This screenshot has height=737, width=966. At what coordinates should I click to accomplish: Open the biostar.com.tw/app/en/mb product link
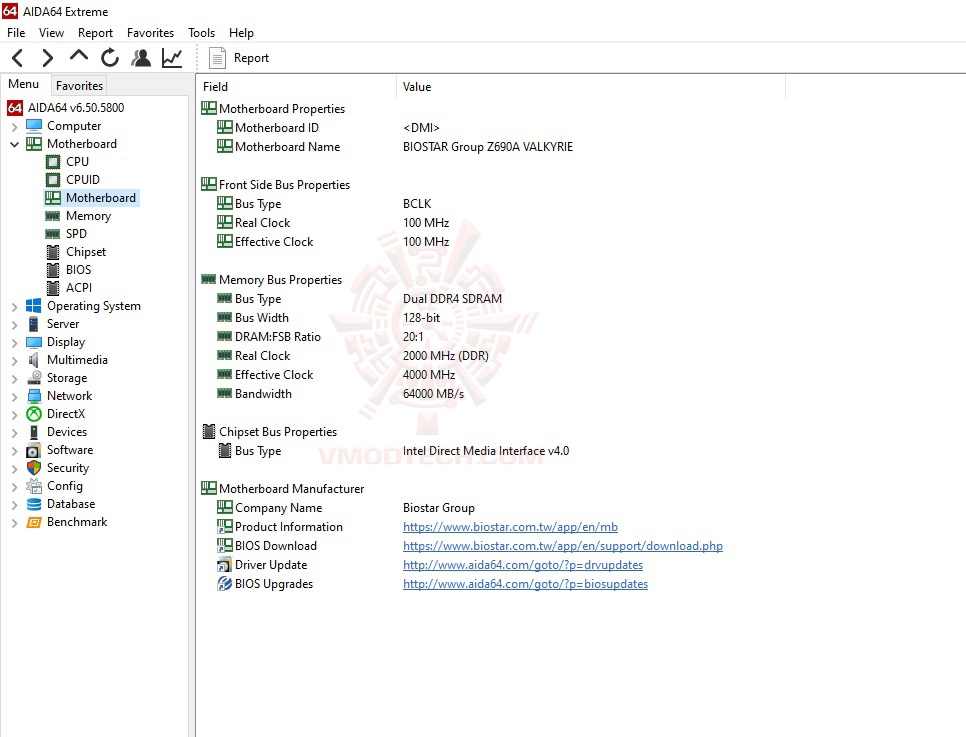point(510,527)
